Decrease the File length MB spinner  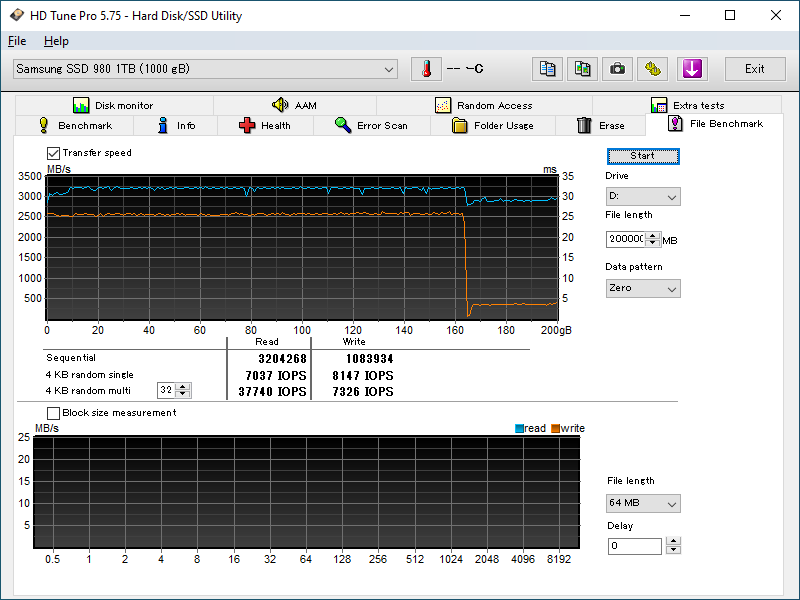(653, 243)
